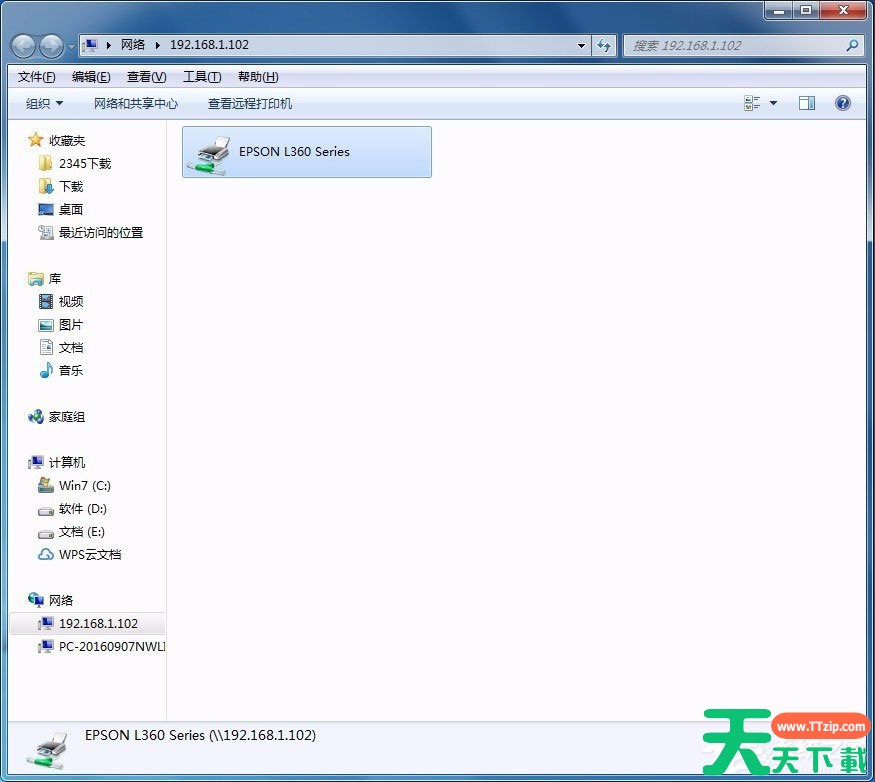Expand the address bar history dropdown
Image resolution: width=875 pixels, height=782 pixels.
(582, 45)
